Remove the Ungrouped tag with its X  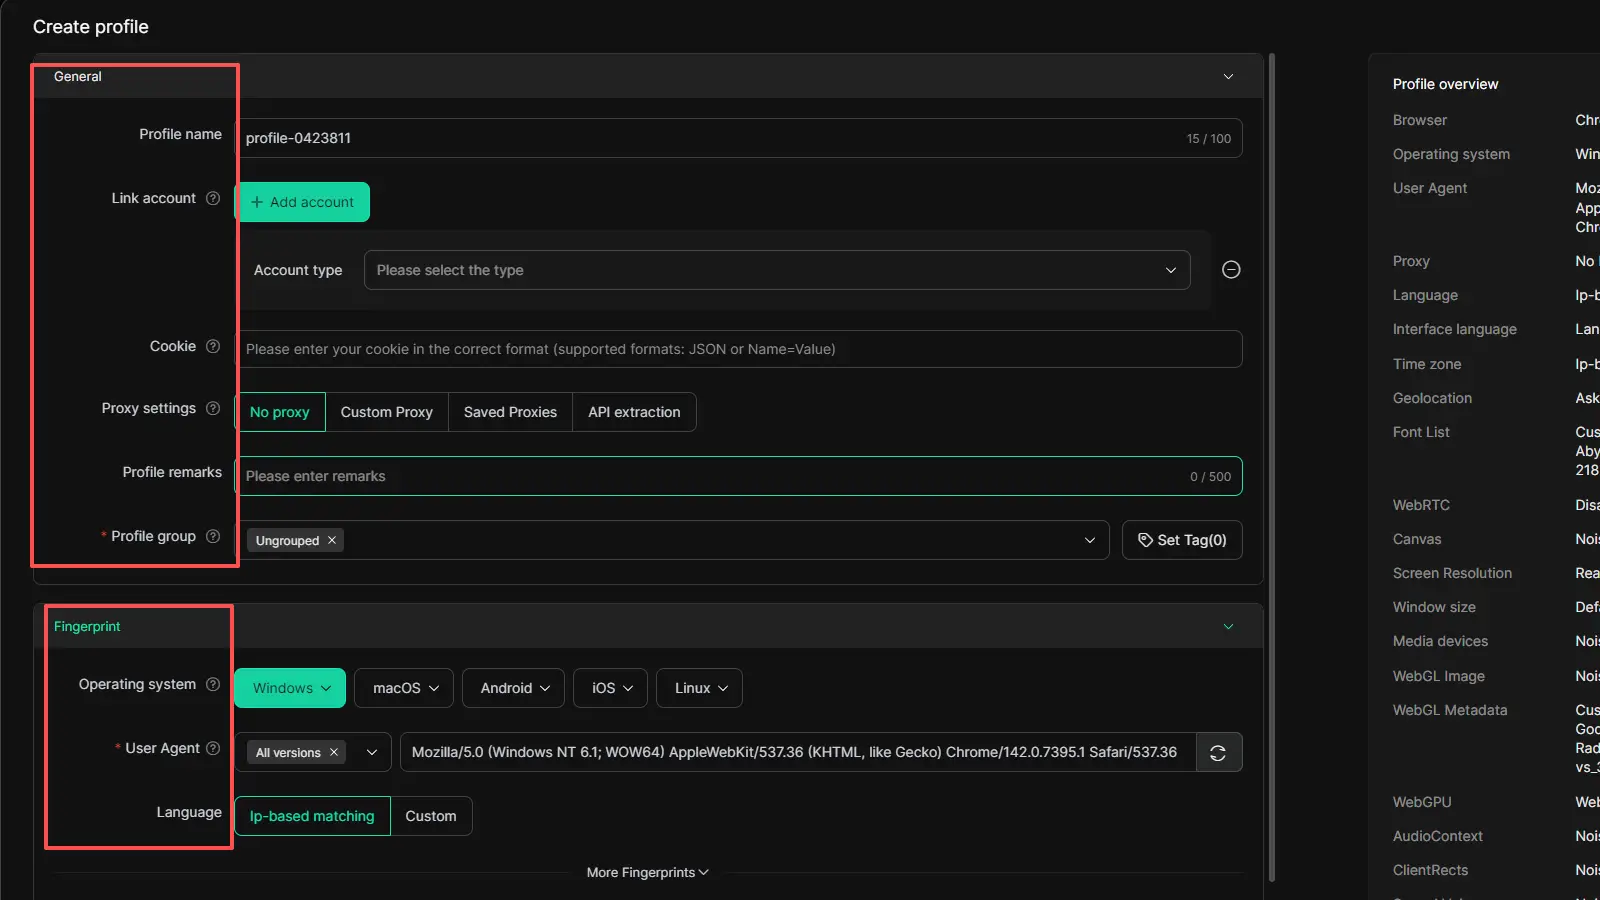(332, 540)
